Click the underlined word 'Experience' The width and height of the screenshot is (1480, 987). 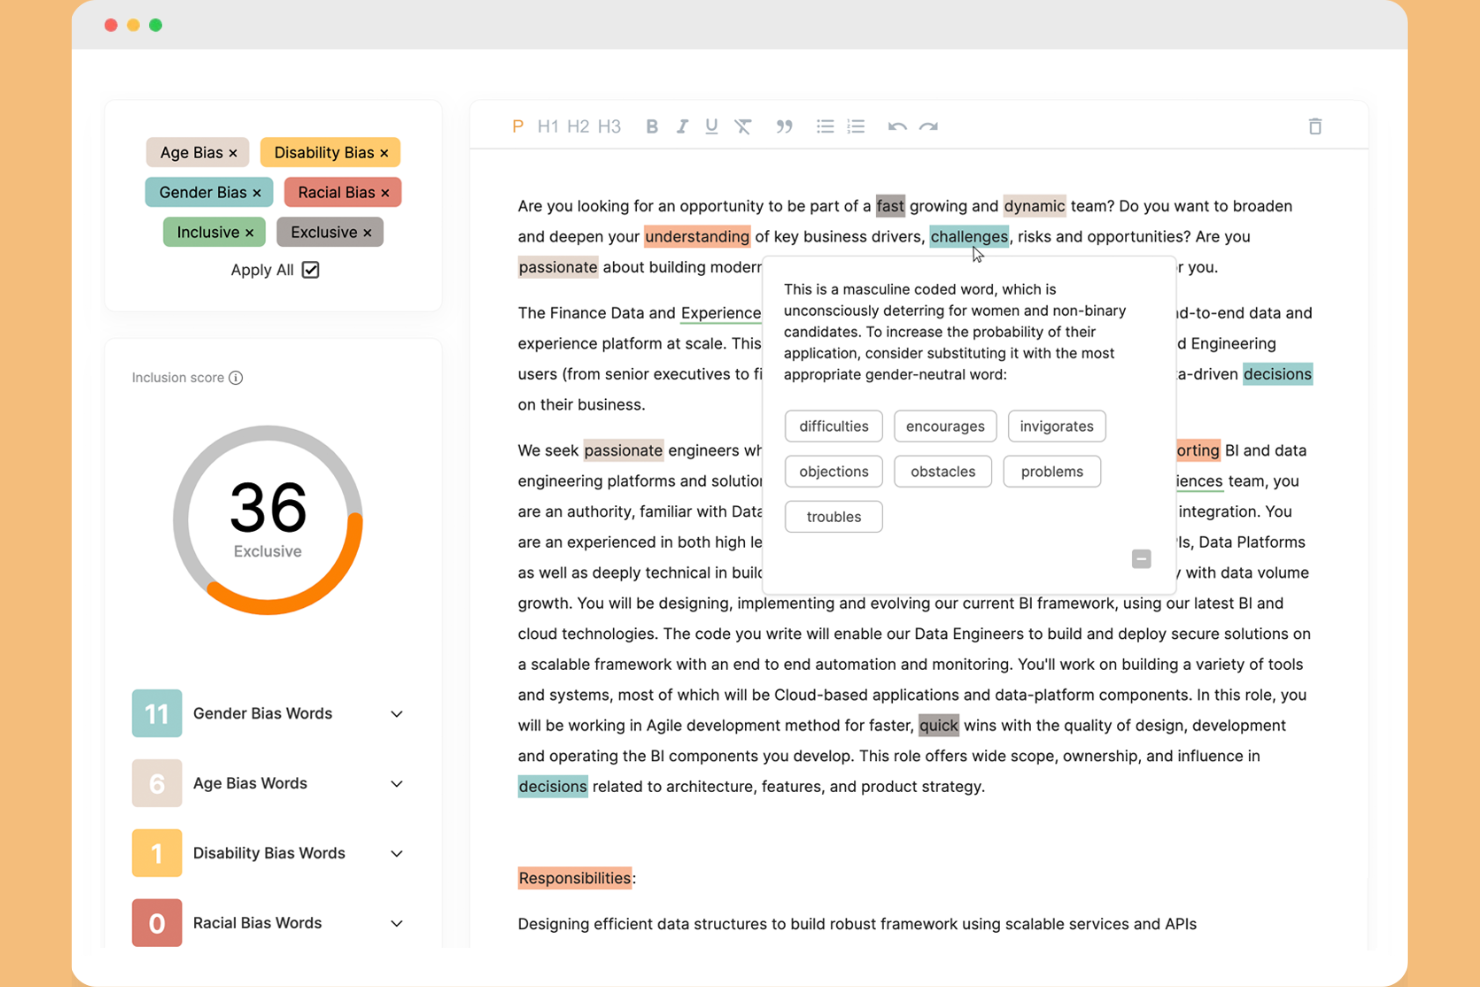(x=721, y=313)
